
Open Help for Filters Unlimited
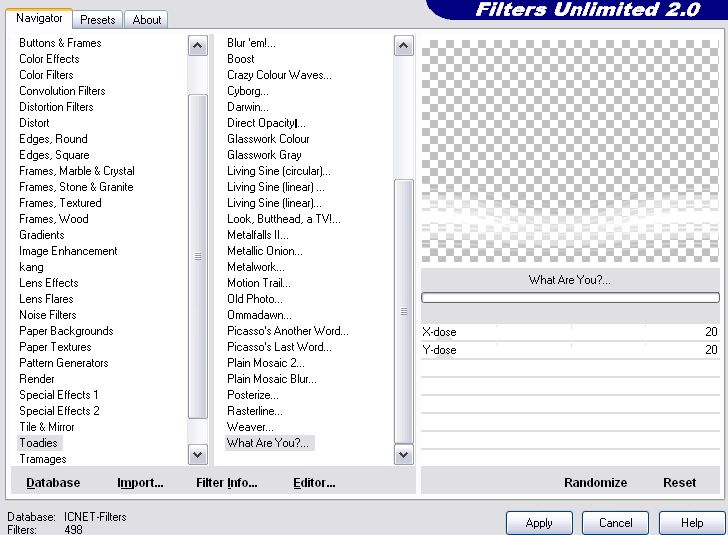pyautogui.click(x=692, y=523)
